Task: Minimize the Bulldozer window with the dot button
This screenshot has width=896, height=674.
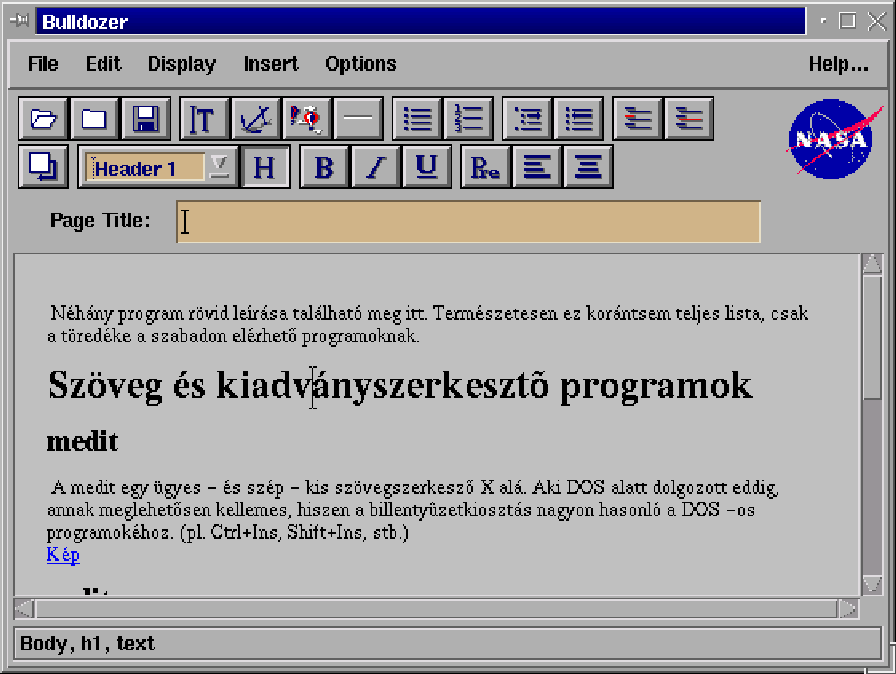Action: 823,21
